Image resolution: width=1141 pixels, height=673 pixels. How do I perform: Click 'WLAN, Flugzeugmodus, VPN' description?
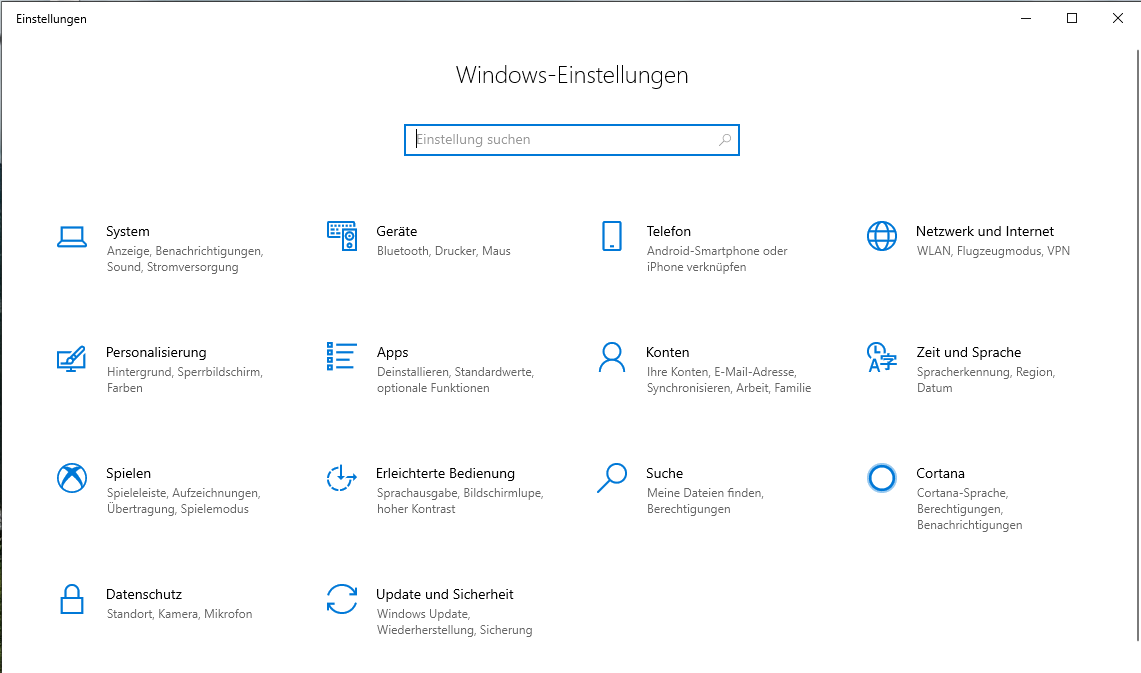(993, 251)
